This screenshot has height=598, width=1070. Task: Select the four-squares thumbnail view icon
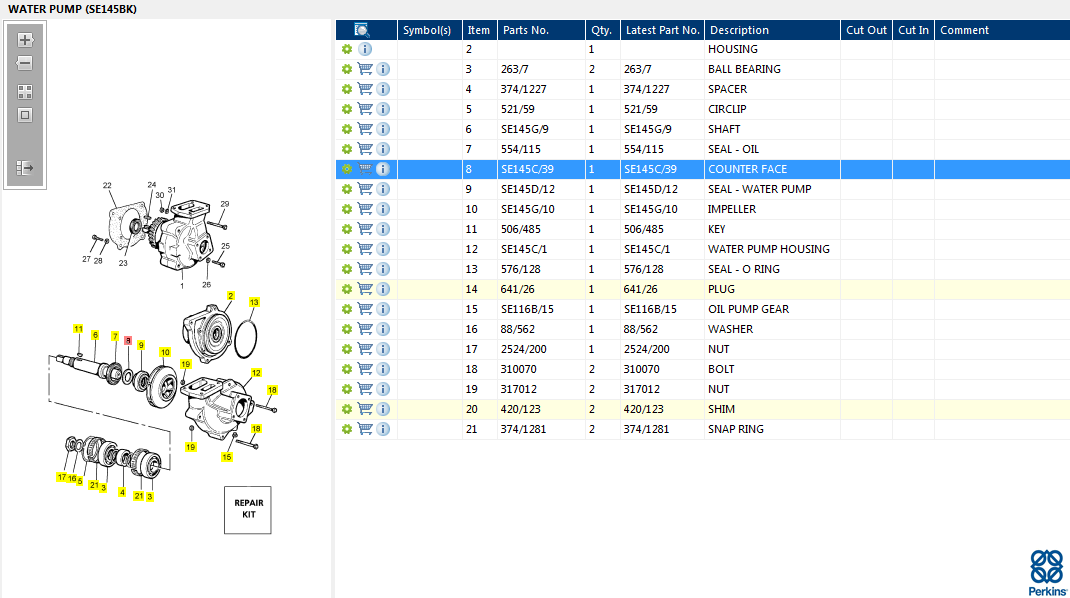tap(25, 92)
